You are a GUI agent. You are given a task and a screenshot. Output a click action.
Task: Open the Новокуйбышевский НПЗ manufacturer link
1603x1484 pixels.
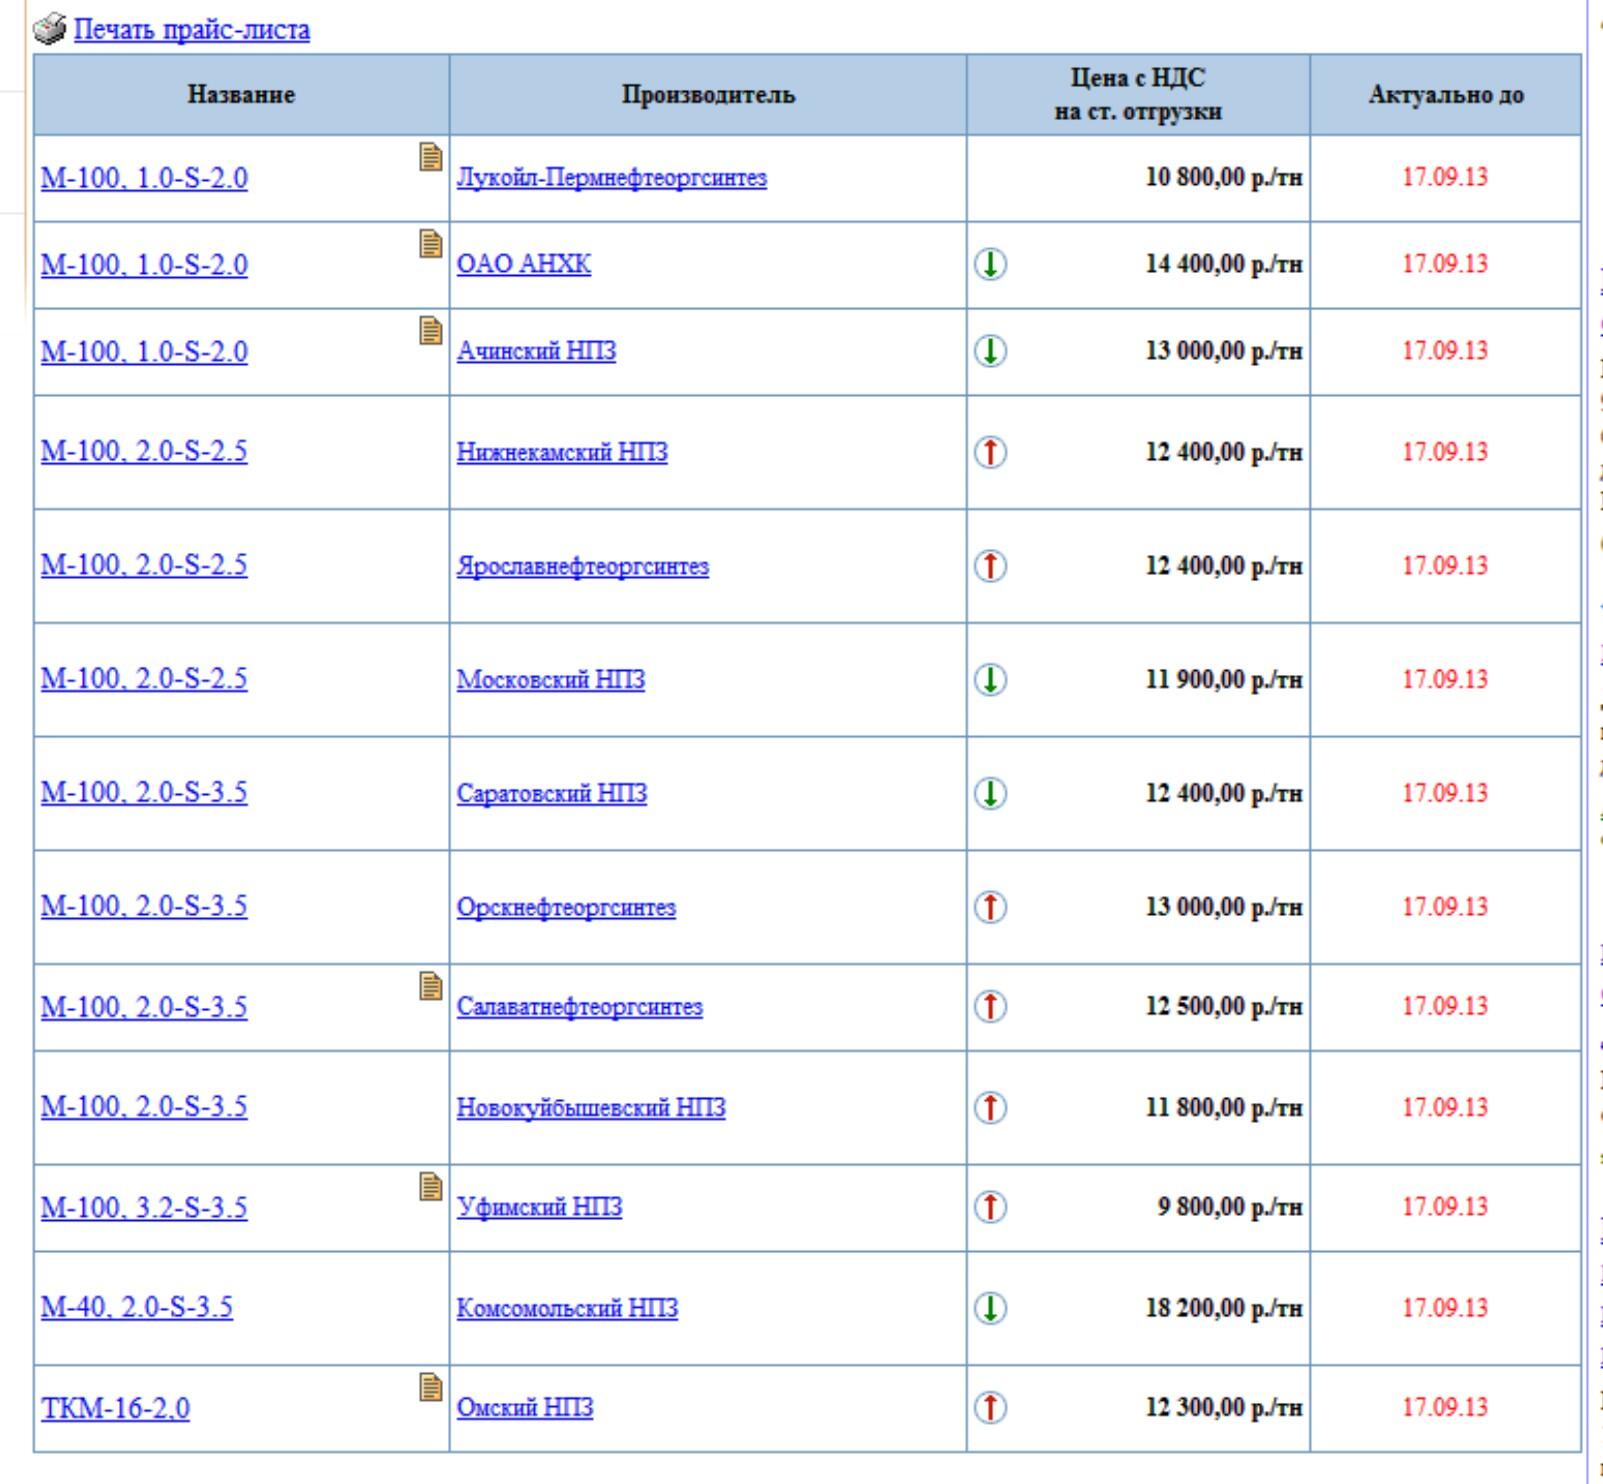tap(591, 1108)
